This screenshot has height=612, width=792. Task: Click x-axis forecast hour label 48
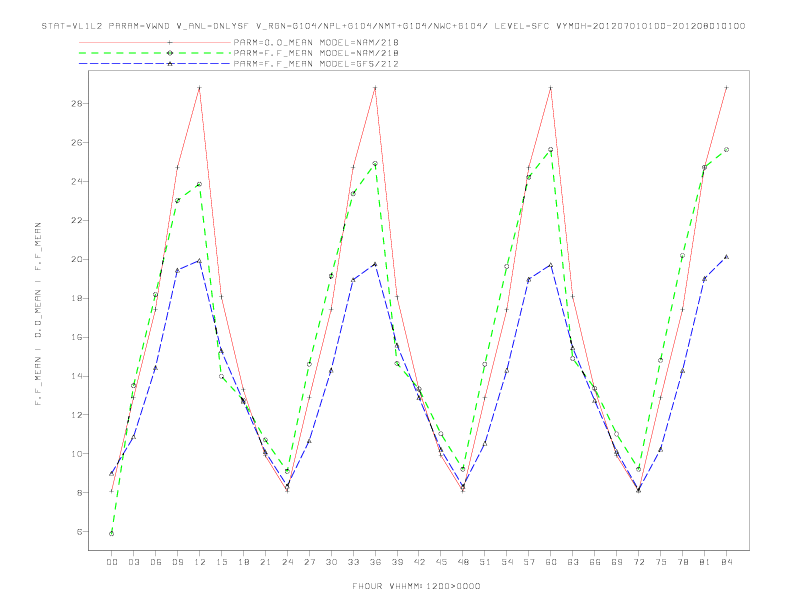pos(463,562)
